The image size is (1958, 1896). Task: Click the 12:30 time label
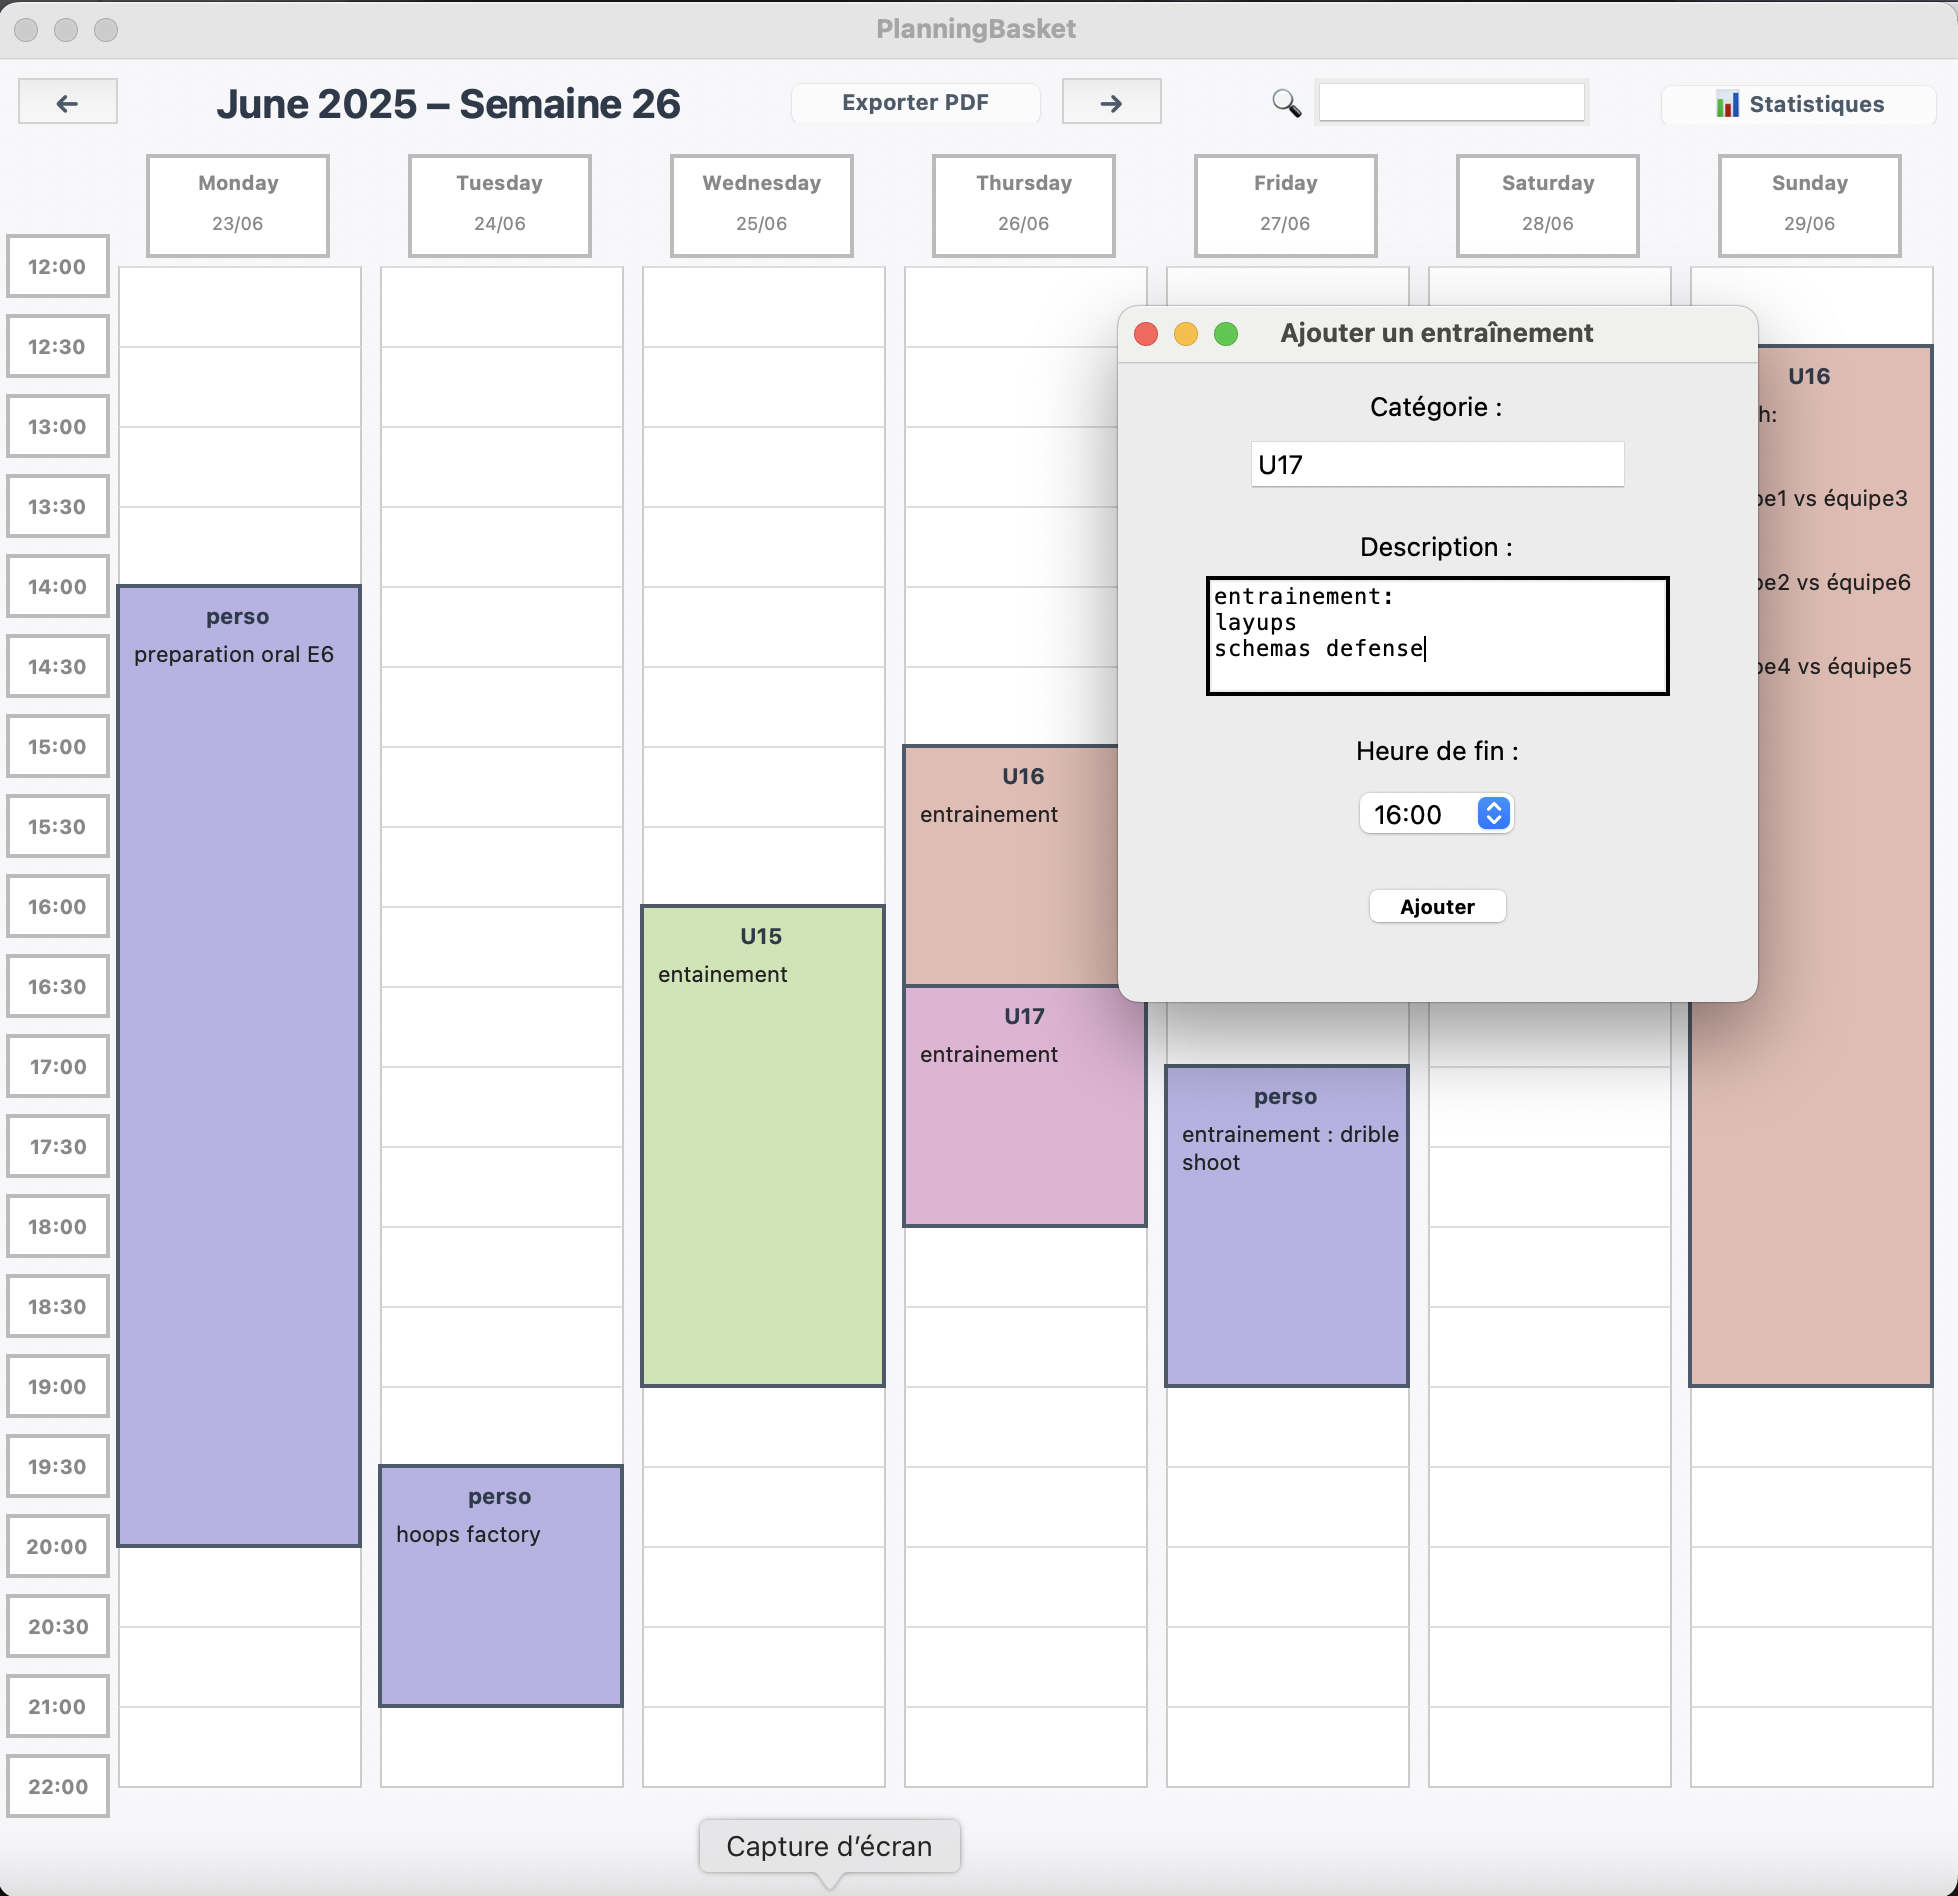(58, 346)
